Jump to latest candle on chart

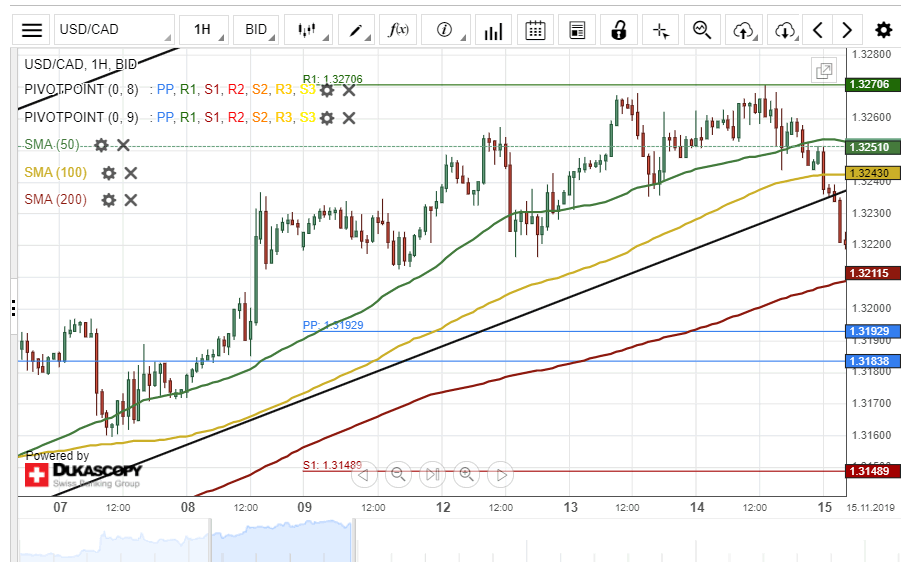pyautogui.click(x=501, y=474)
